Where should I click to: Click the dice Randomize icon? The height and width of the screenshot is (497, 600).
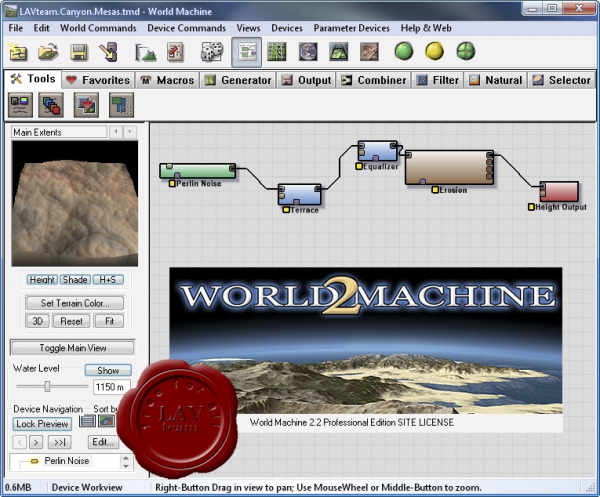[x=212, y=52]
